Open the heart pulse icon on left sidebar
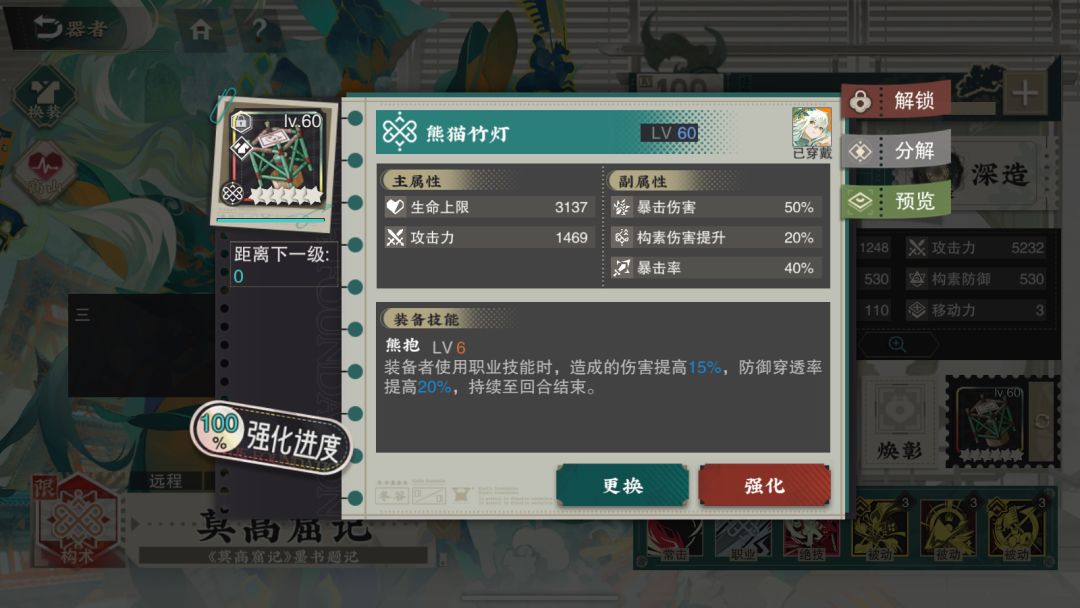 coord(45,172)
